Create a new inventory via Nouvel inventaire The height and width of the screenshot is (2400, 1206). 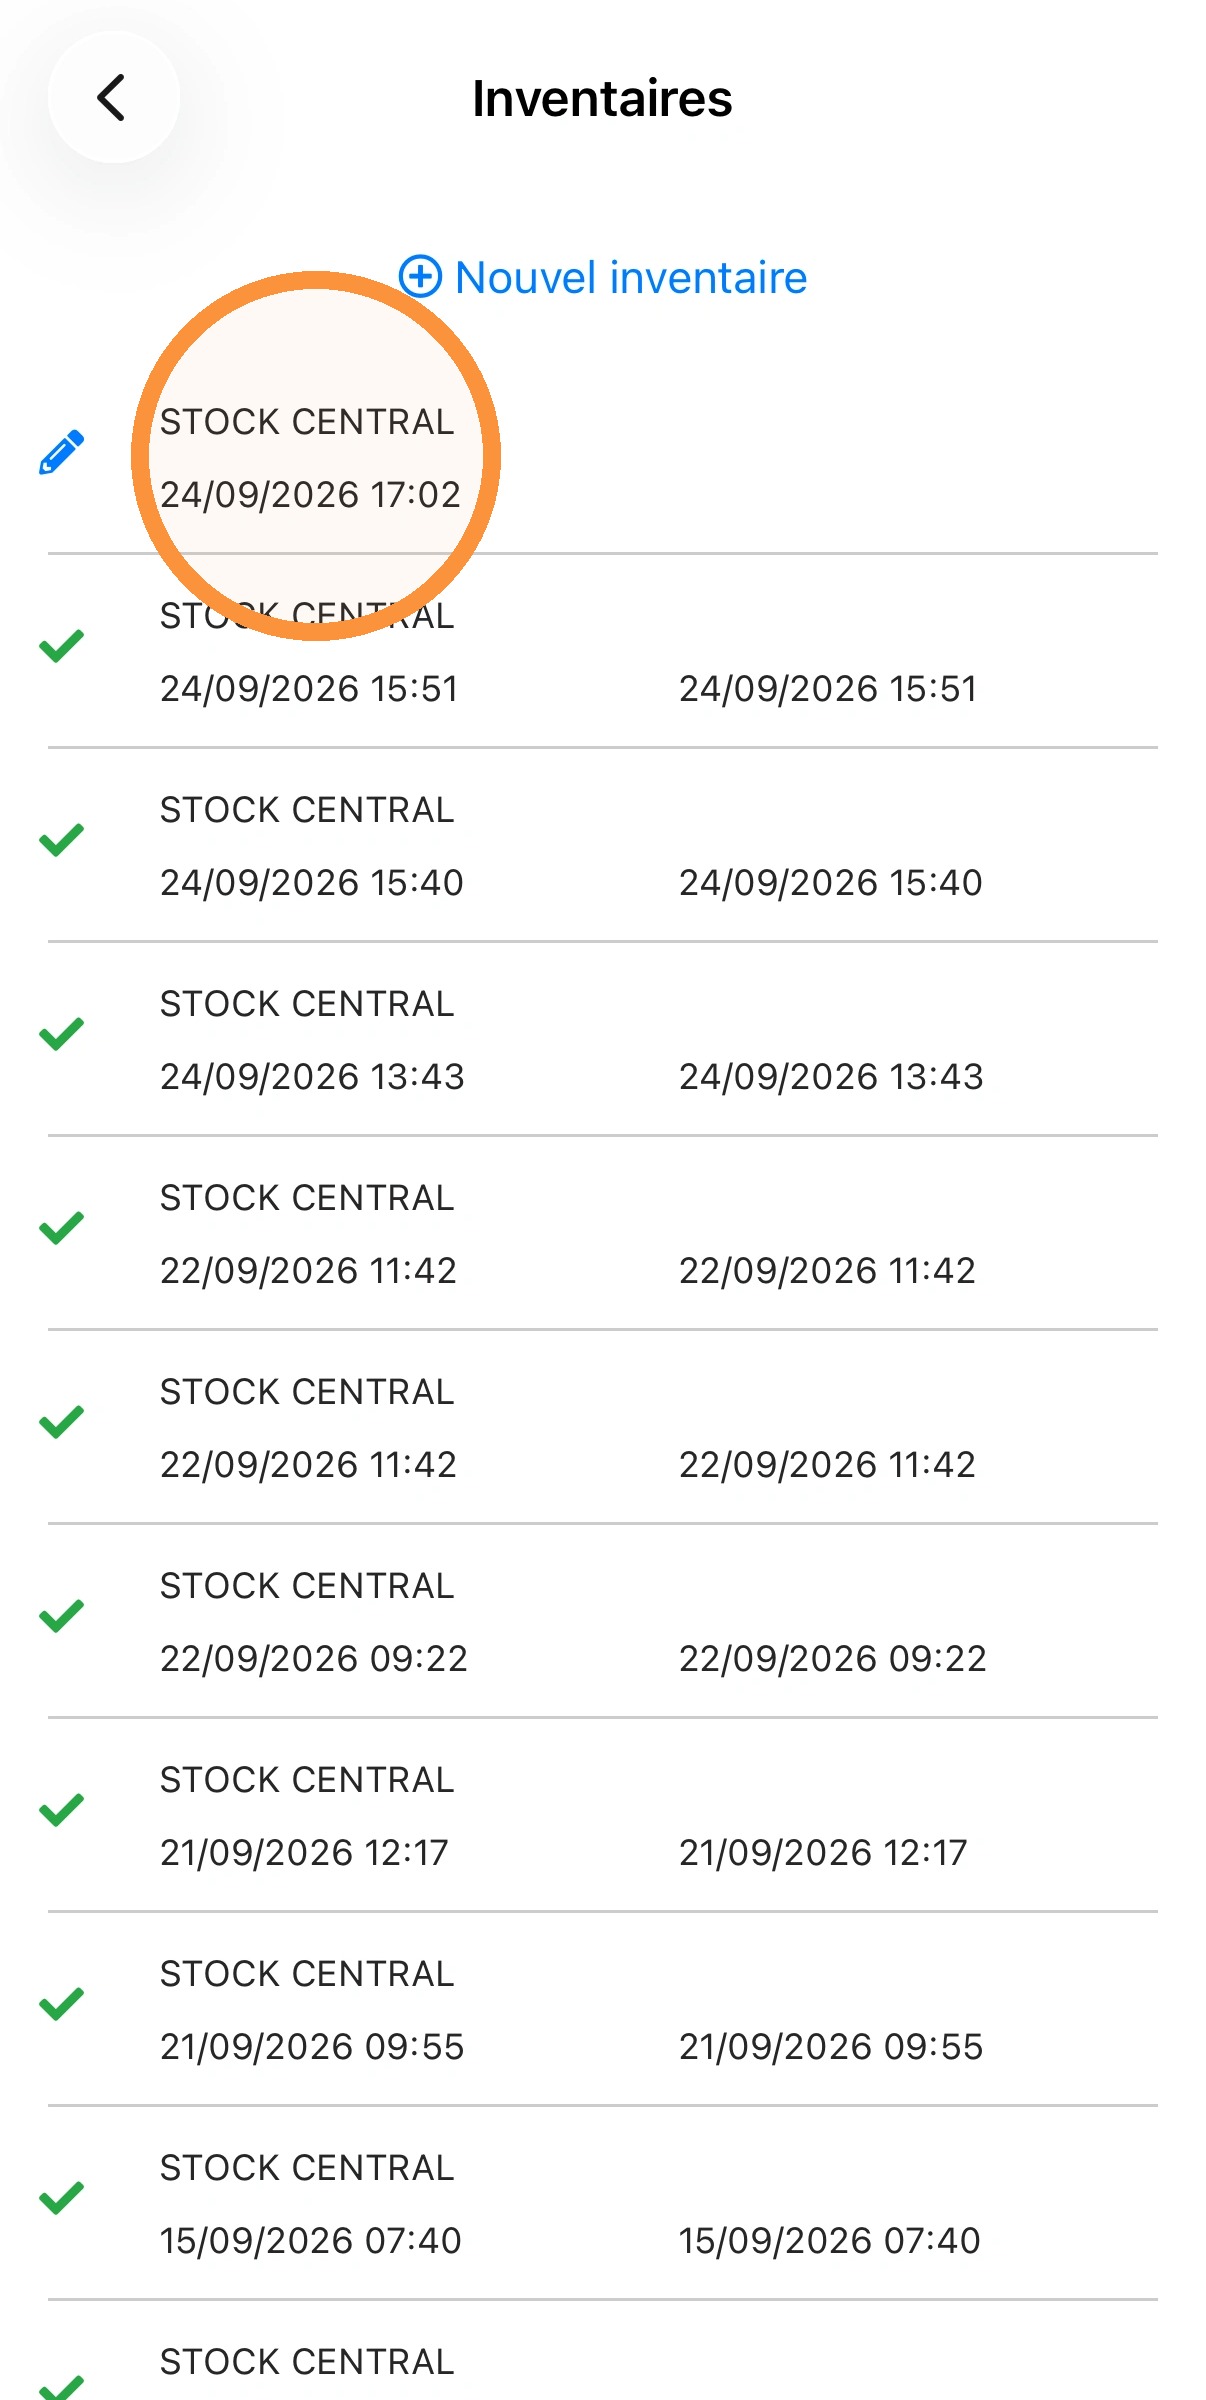(603, 277)
